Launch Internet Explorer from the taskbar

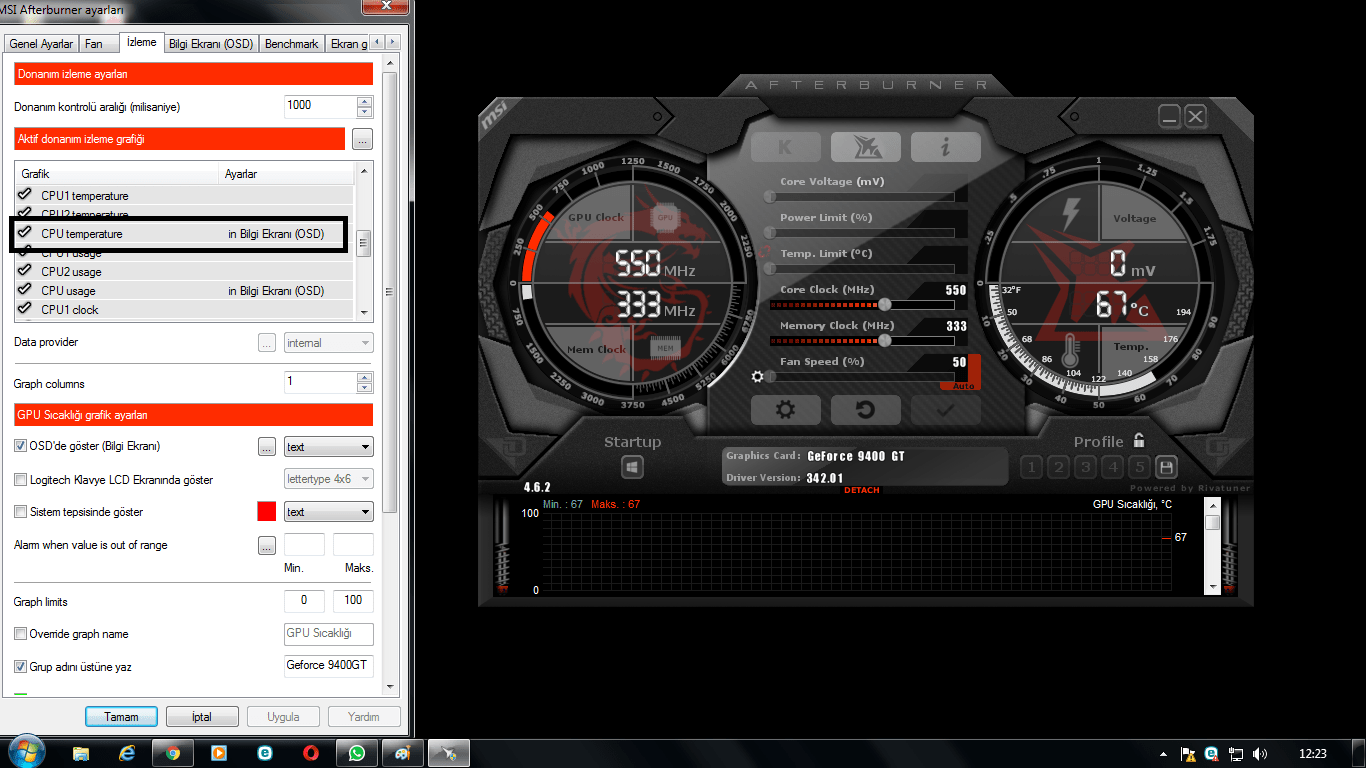click(x=127, y=753)
